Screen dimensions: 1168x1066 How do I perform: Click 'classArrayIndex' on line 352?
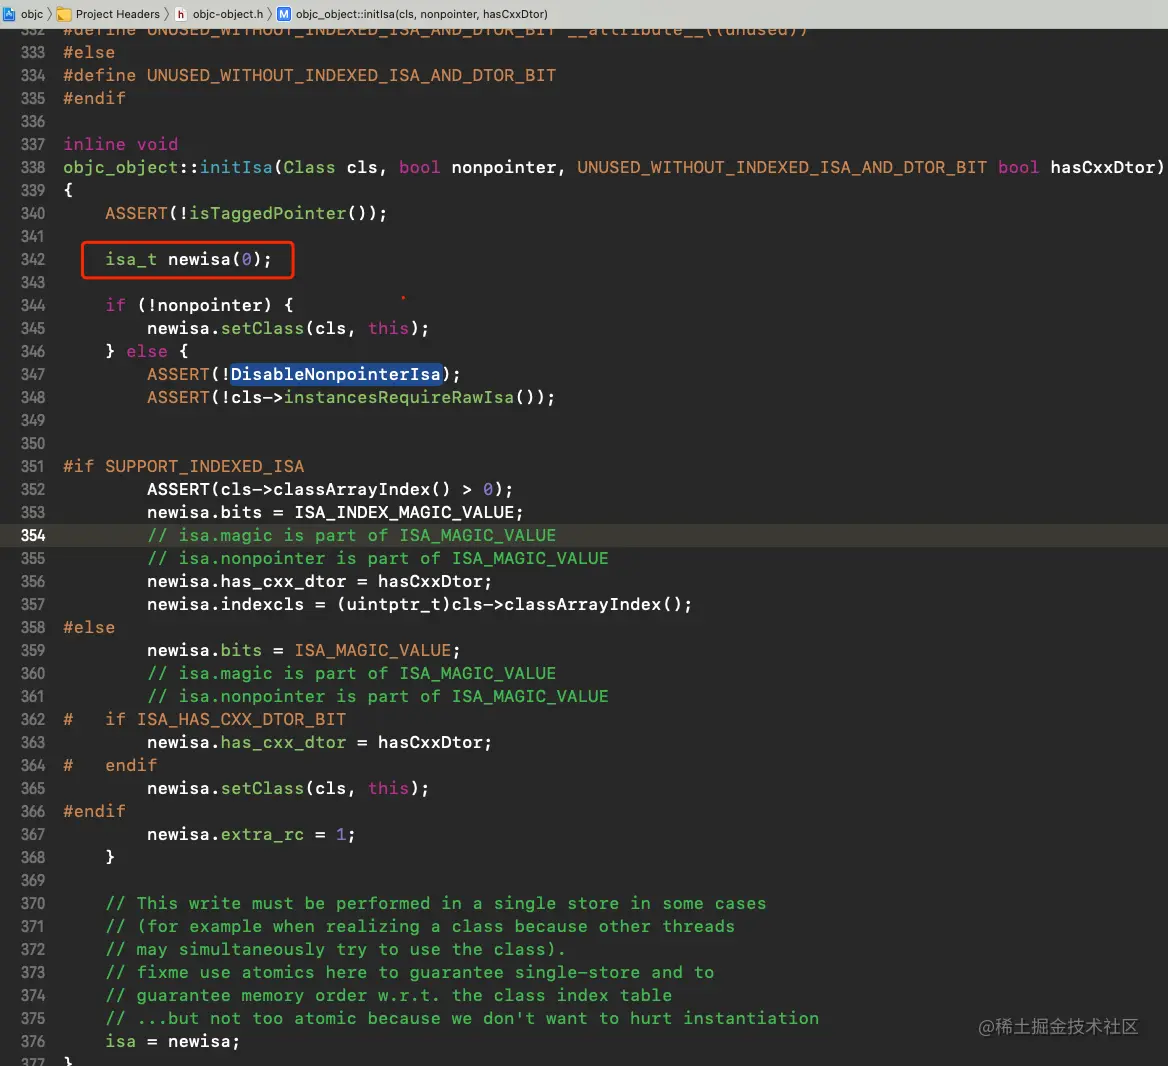(x=352, y=489)
